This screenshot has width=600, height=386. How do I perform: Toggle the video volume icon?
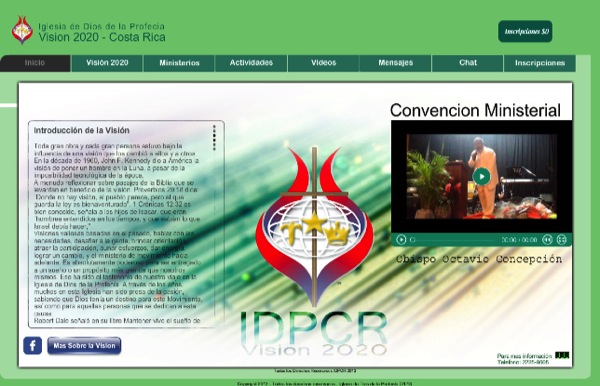548,239
